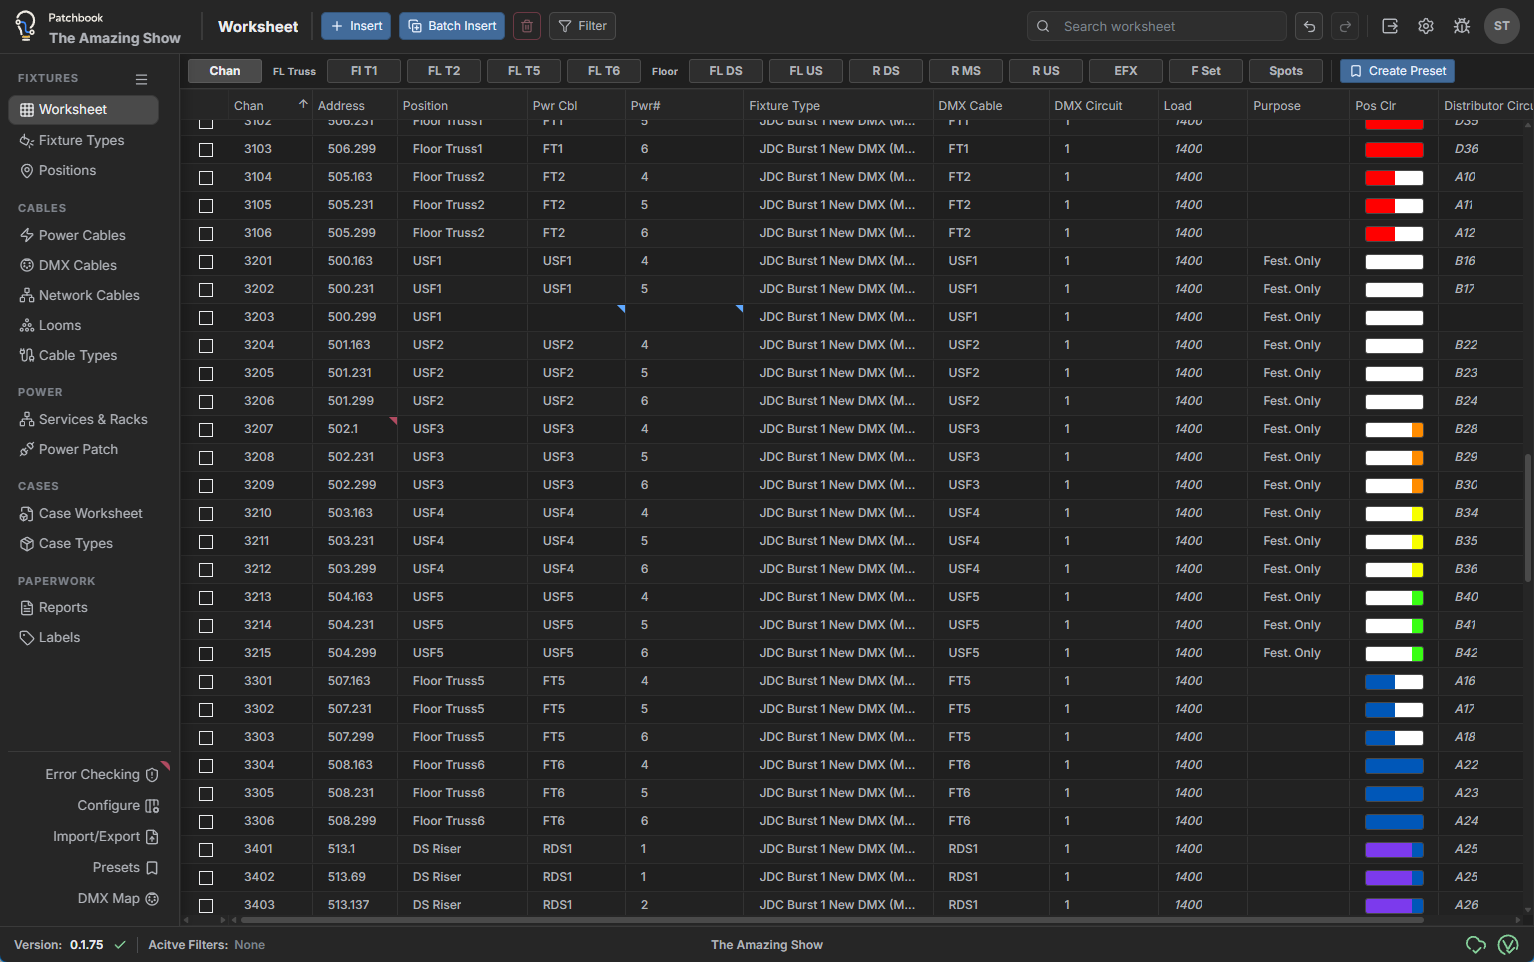The image size is (1534, 962).
Task: Click the Create Preset button
Action: 1397,71
